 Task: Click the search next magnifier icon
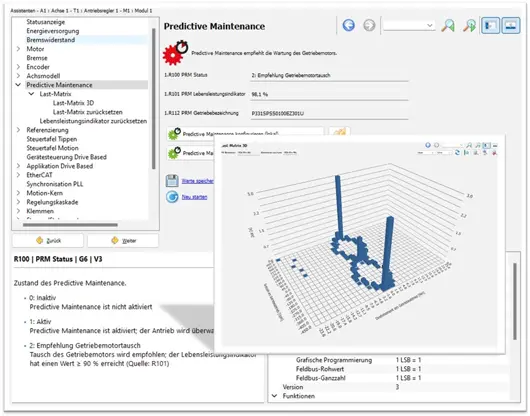pos(469,25)
